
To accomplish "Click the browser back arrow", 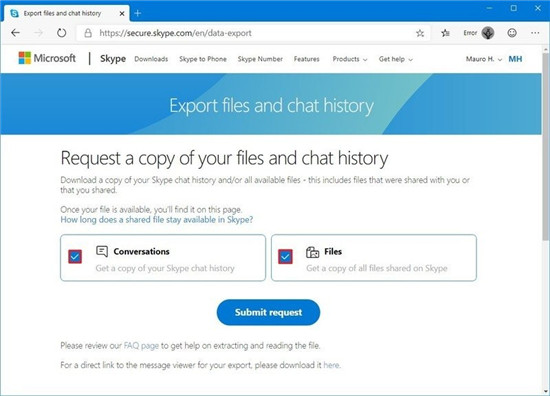I will coord(15,33).
